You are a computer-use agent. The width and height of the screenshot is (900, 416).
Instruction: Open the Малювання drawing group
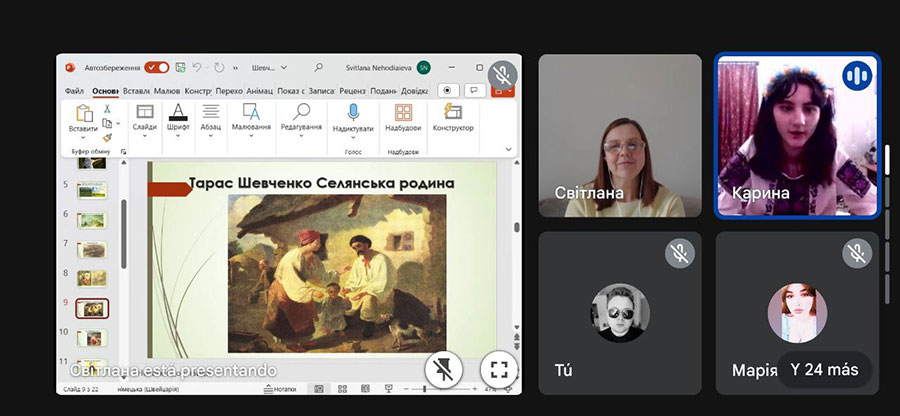tap(251, 121)
